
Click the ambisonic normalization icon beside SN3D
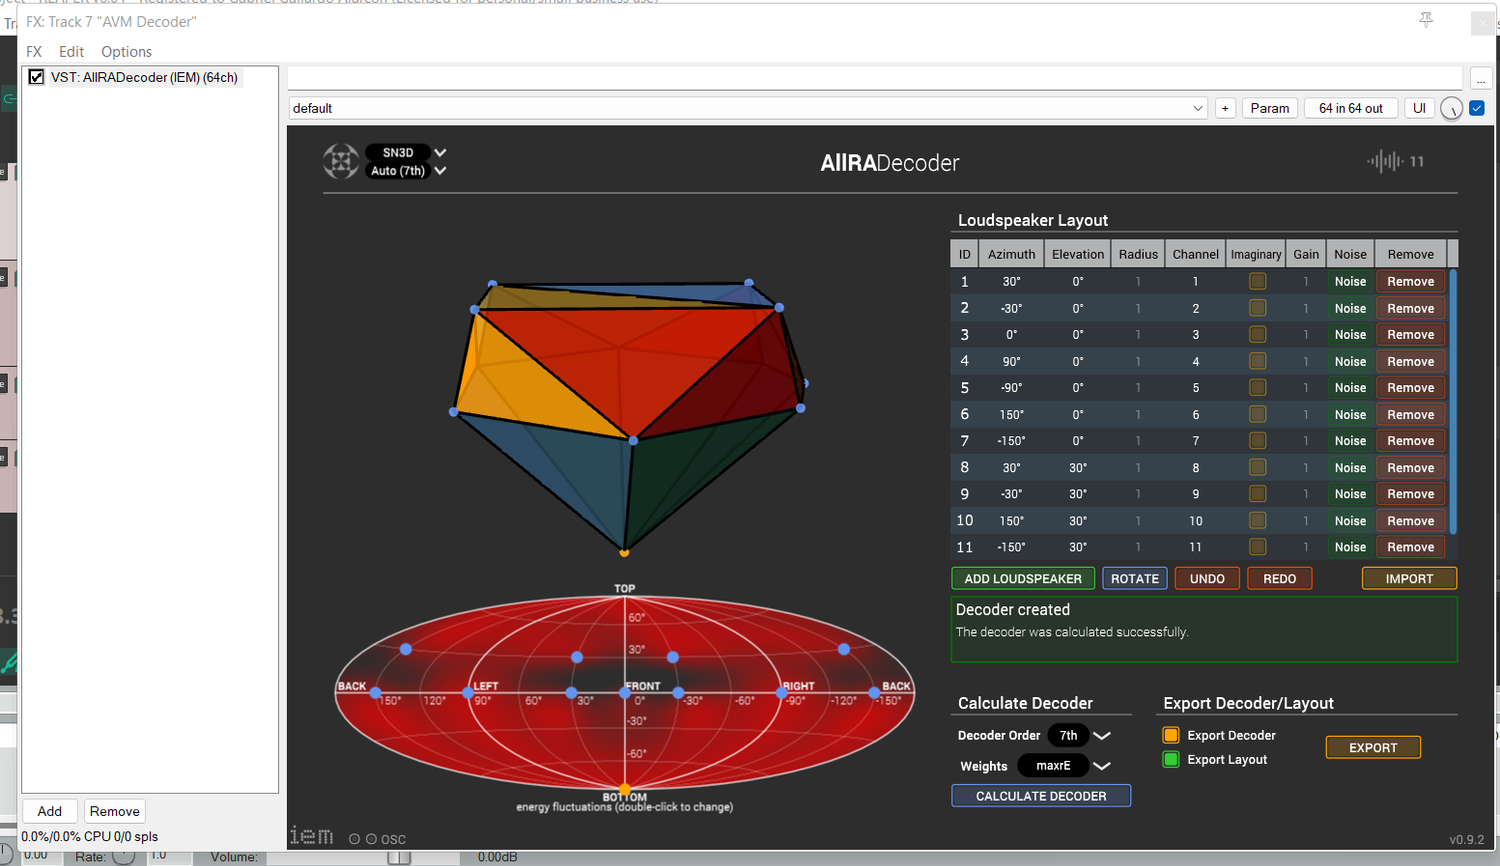point(341,161)
